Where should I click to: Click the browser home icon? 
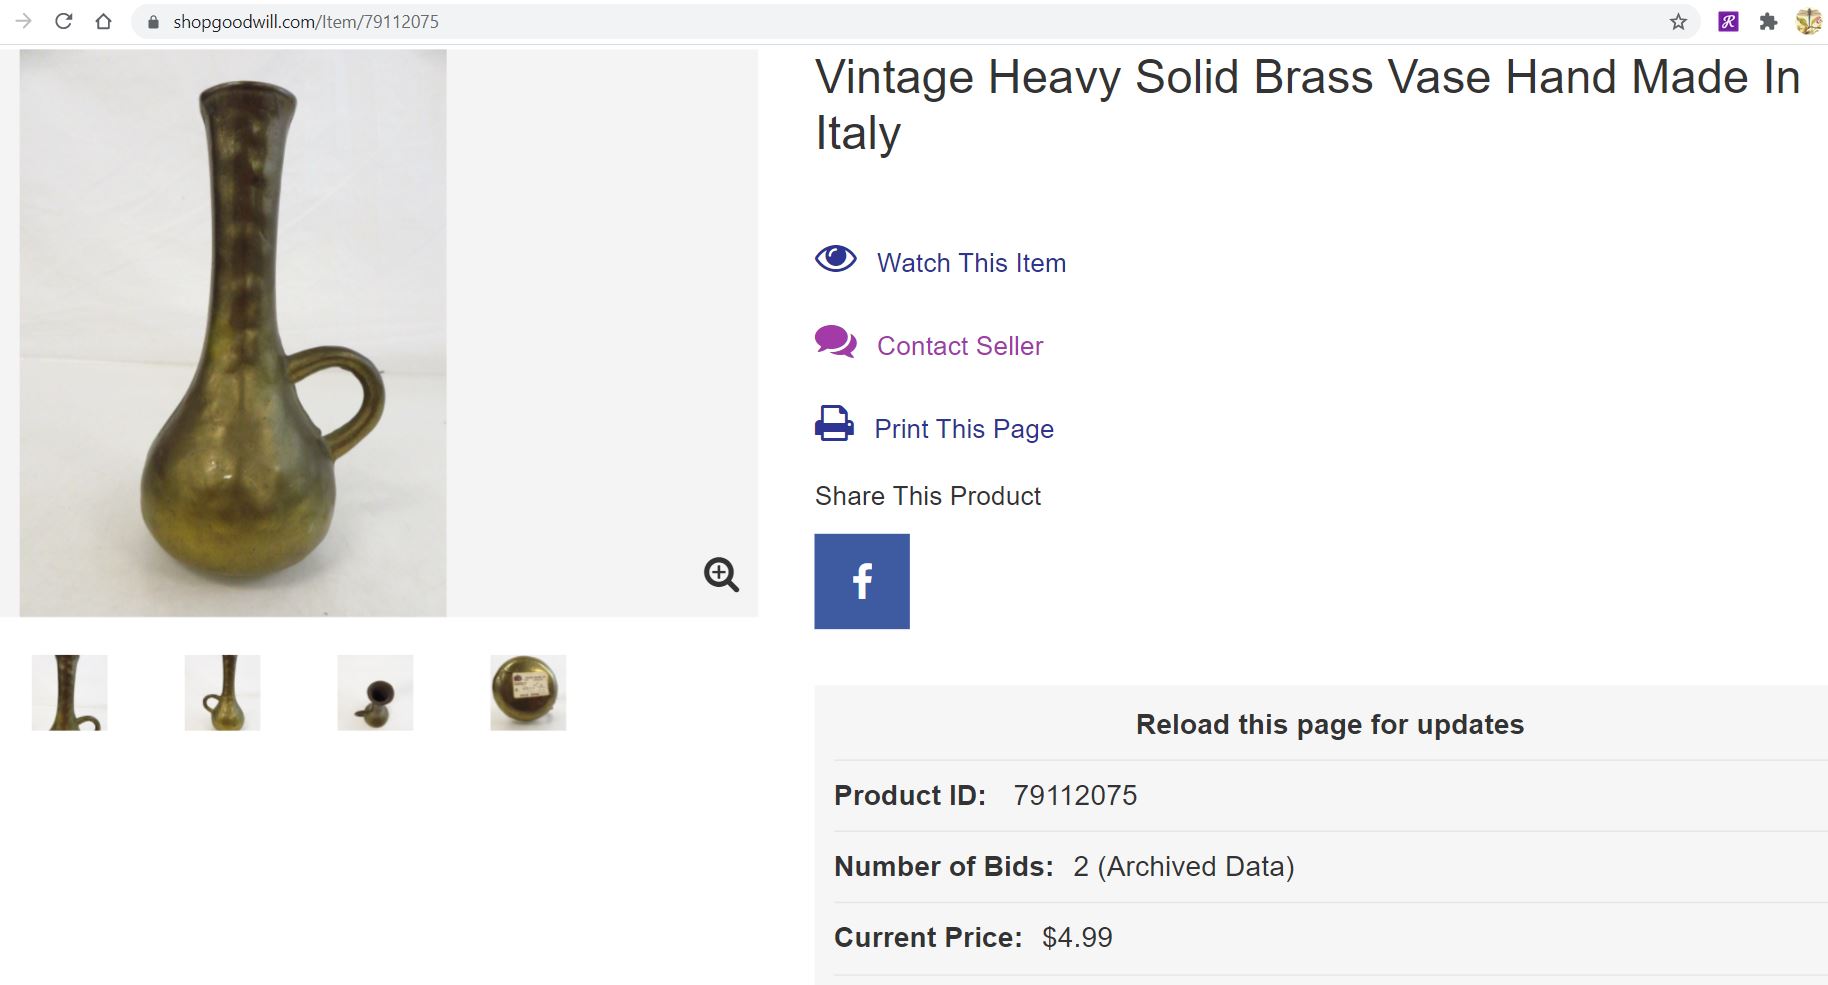tap(104, 21)
